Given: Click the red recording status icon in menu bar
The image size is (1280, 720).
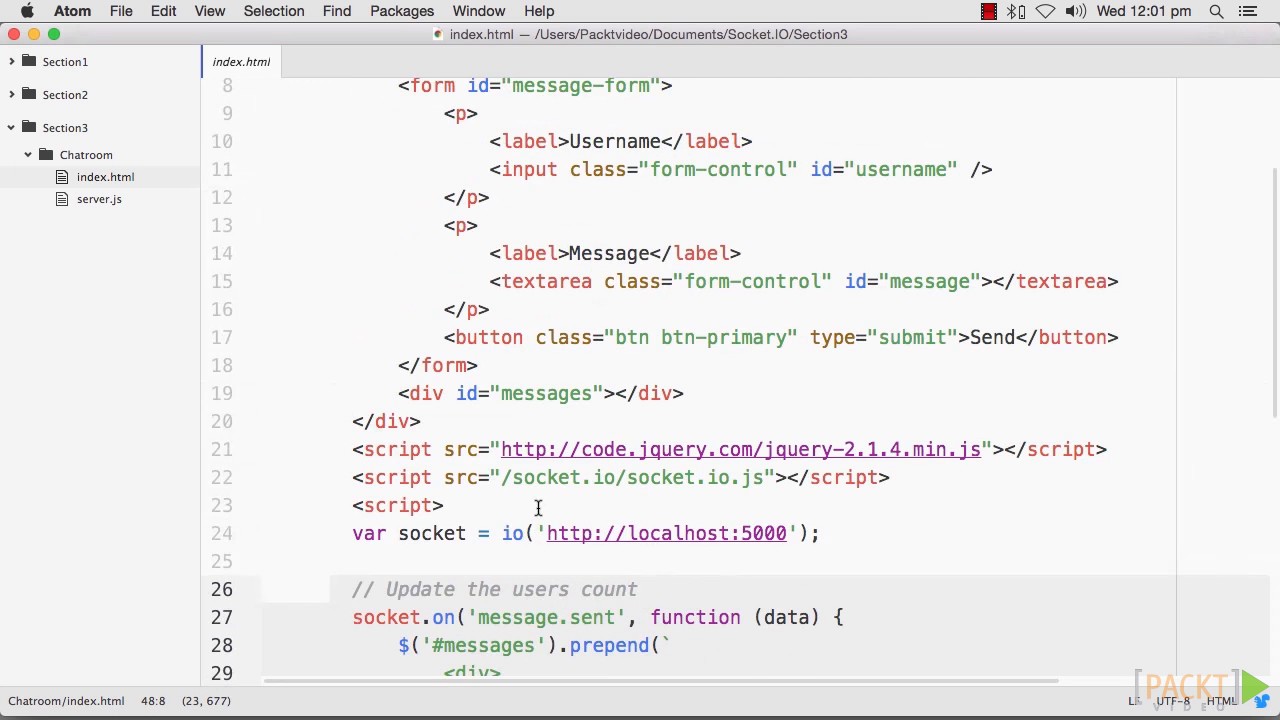Looking at the screenshot, I should click(x=989, y=11).
